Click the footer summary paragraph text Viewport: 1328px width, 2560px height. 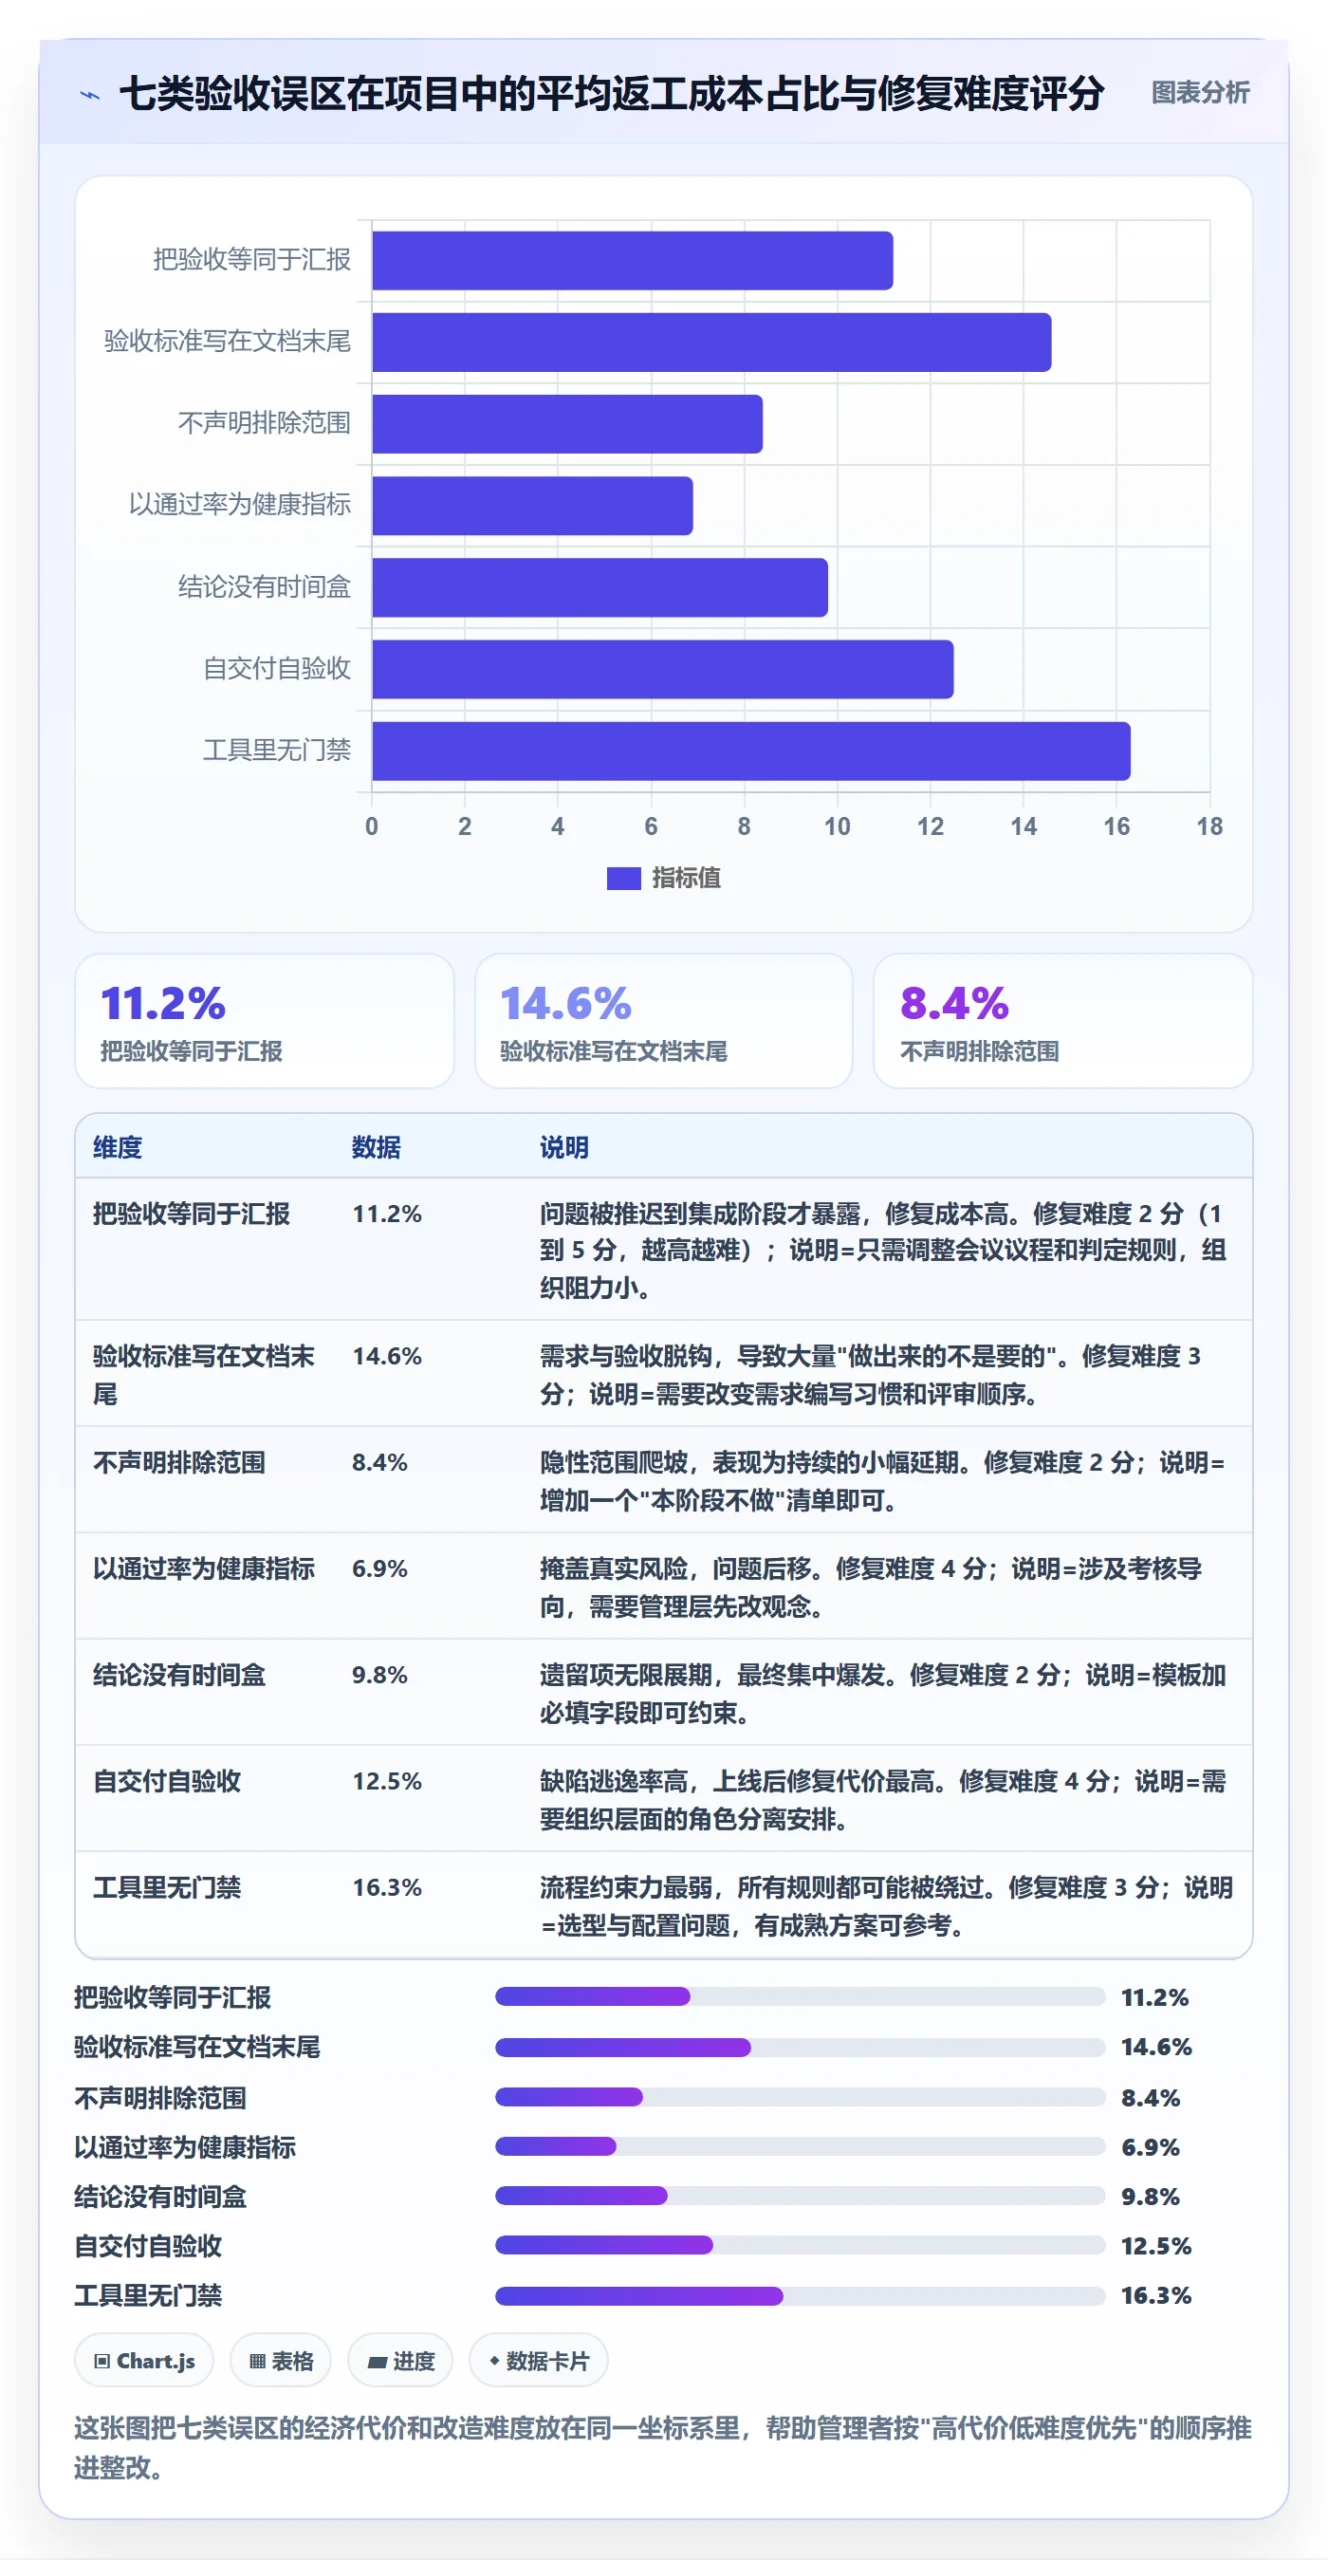[x=663, y=2447]
